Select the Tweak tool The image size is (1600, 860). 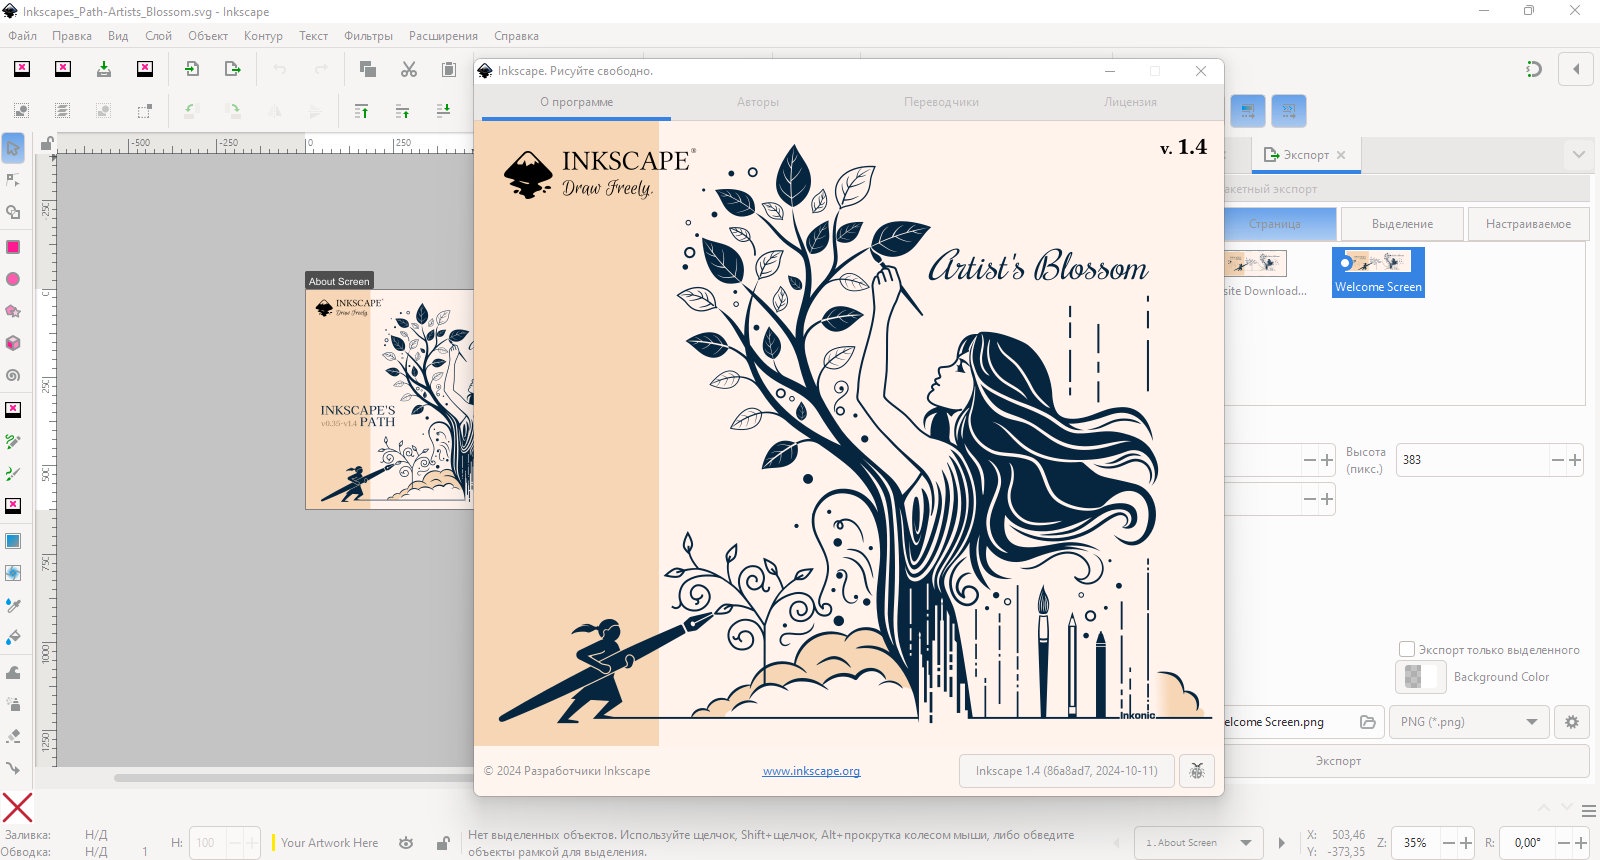click(13, 672)
